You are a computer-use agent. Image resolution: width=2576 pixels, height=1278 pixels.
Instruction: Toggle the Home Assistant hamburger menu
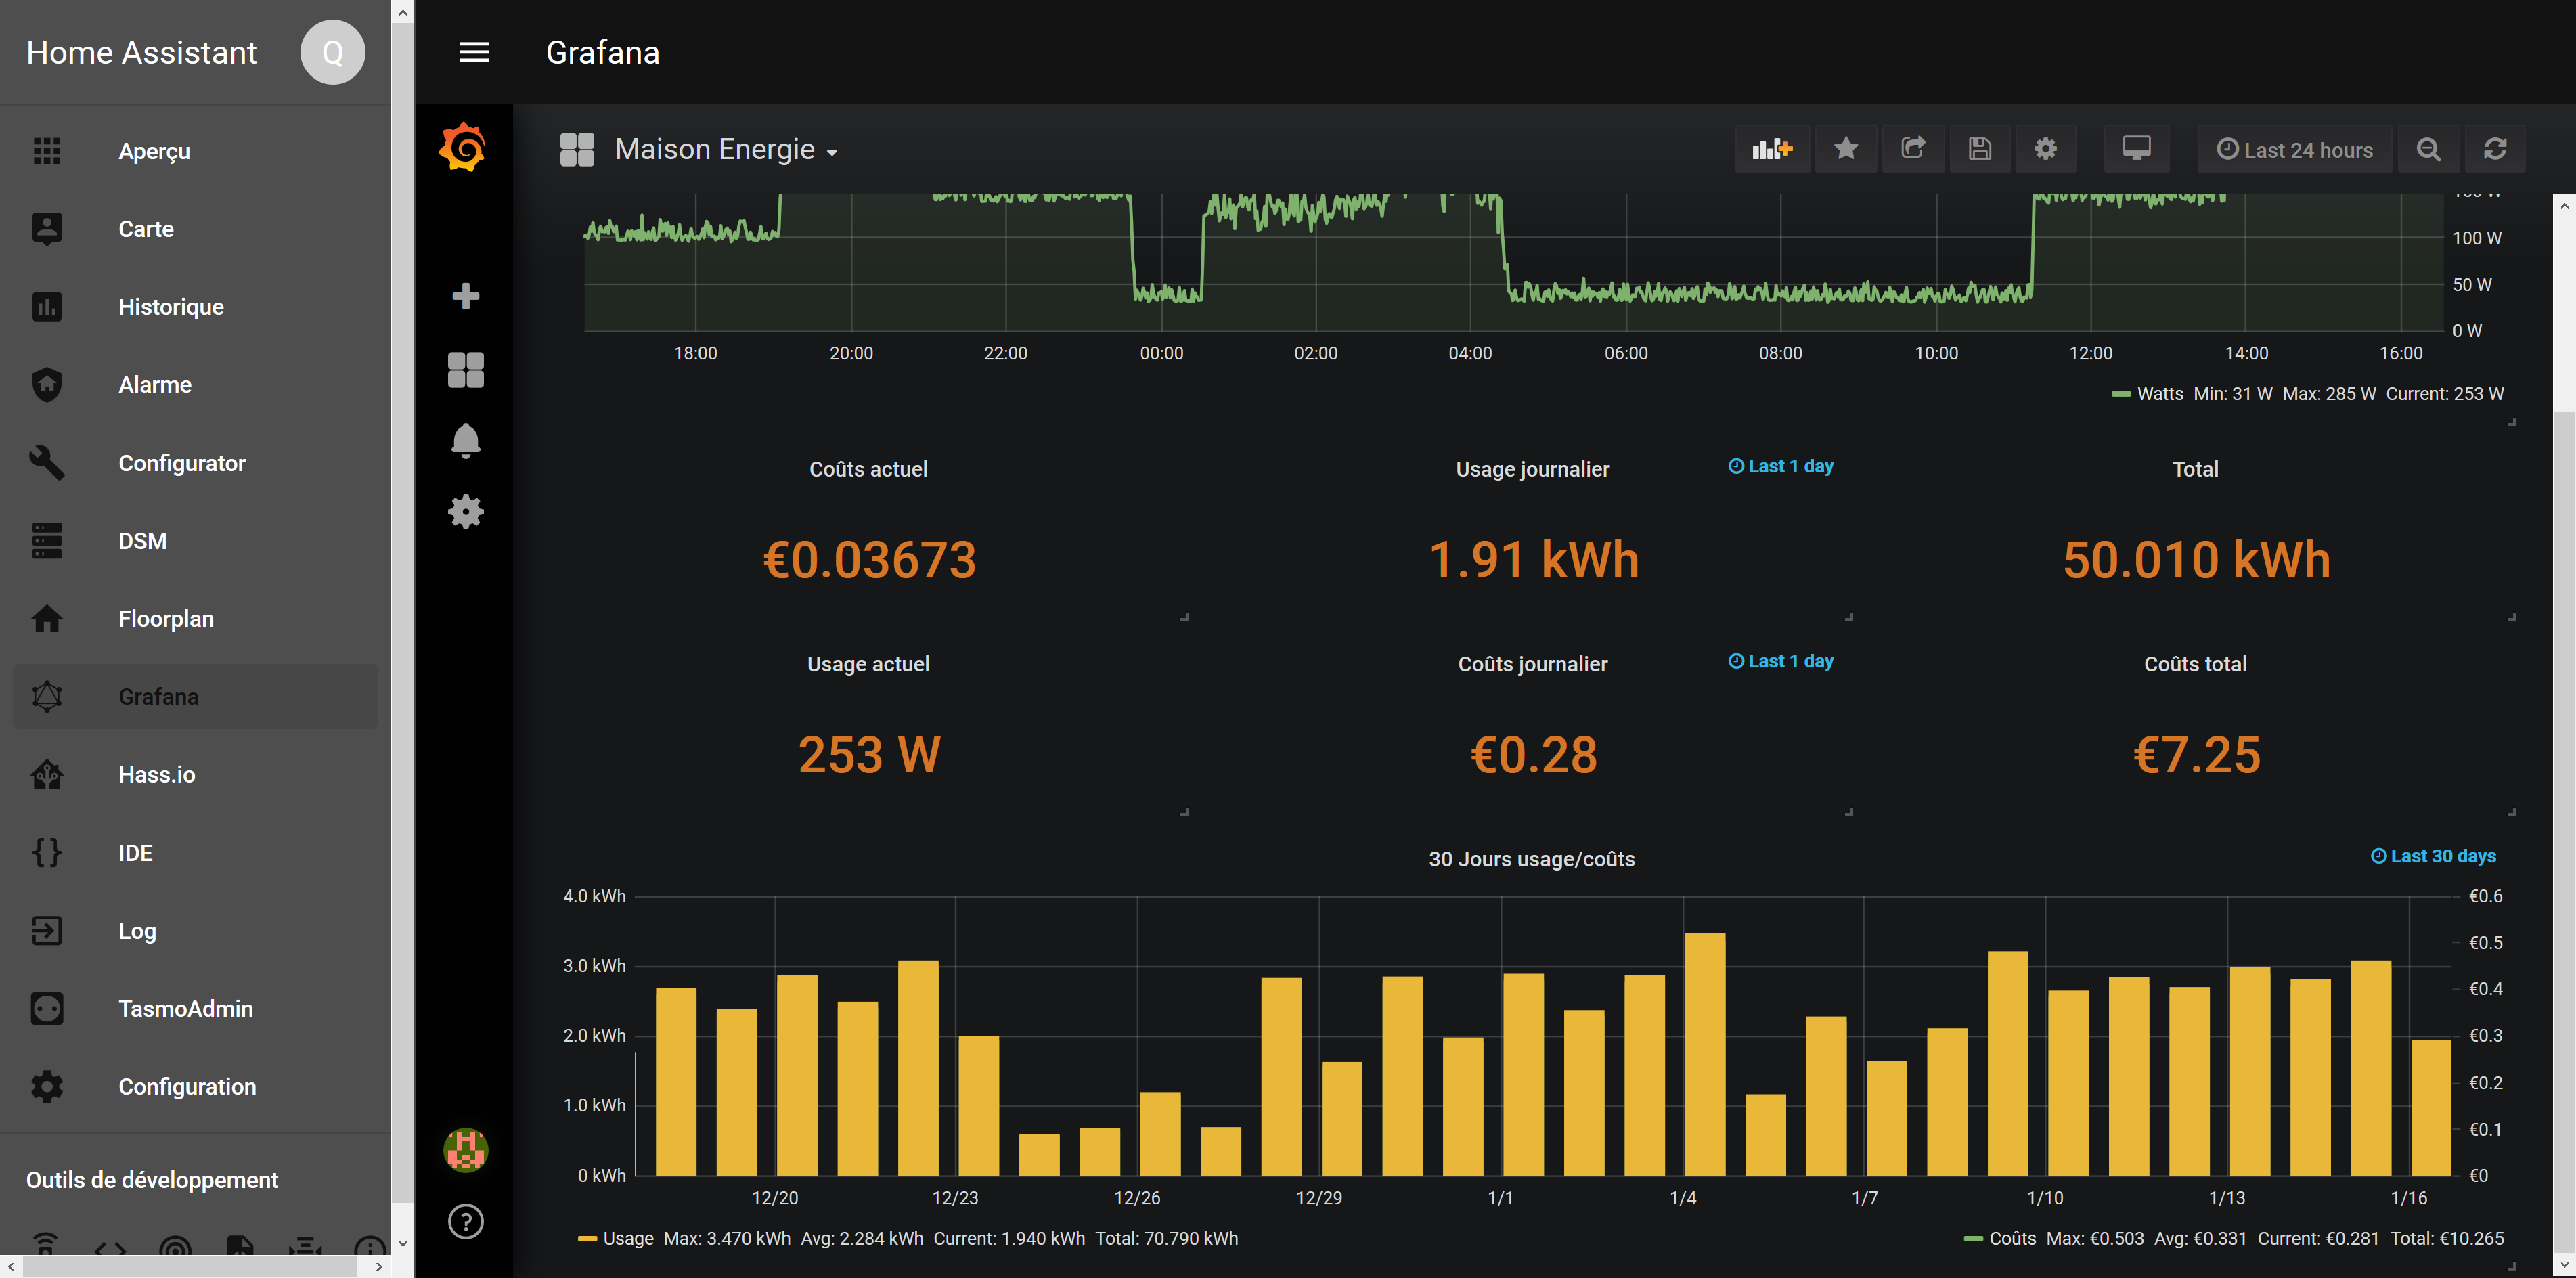[474, 52]
